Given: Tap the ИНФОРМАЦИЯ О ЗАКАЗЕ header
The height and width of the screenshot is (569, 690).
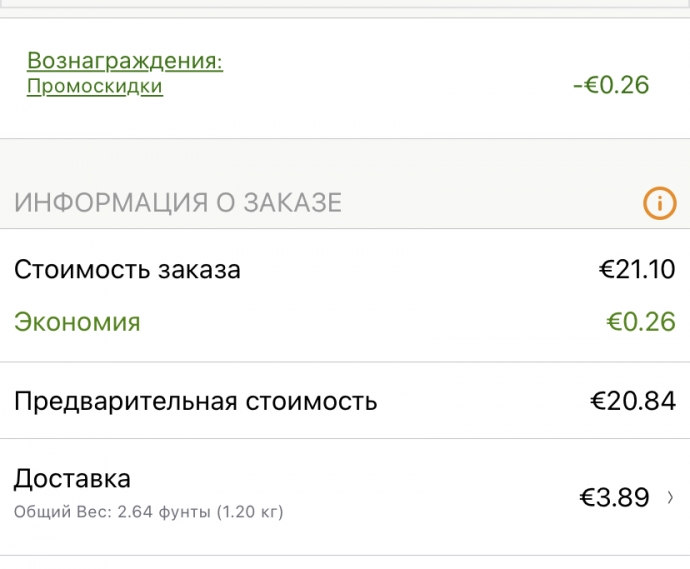Looking at the screenshot, I should tap(178, 203).
